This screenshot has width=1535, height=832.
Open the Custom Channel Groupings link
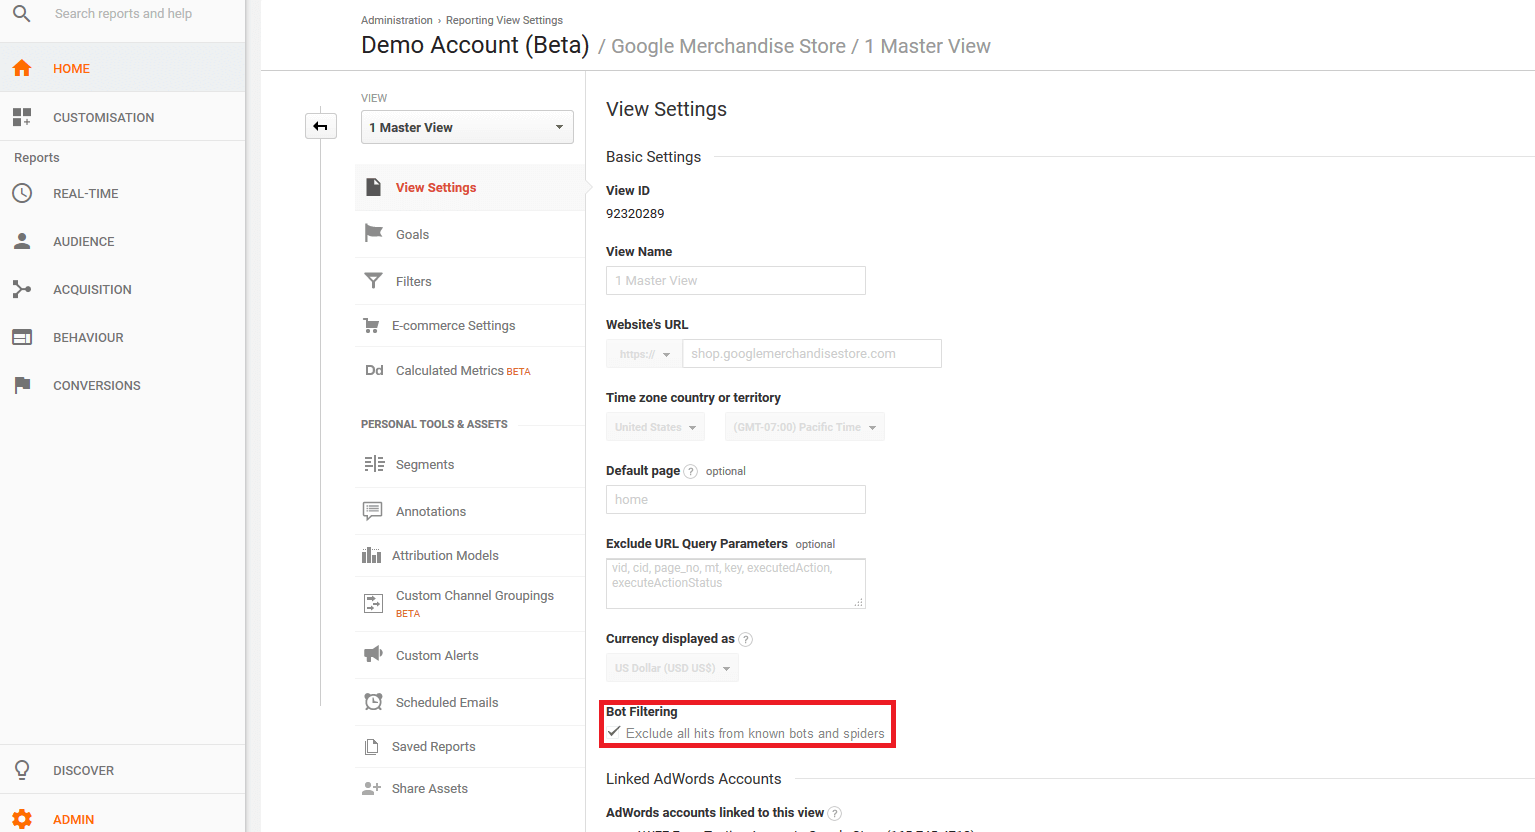475,595
